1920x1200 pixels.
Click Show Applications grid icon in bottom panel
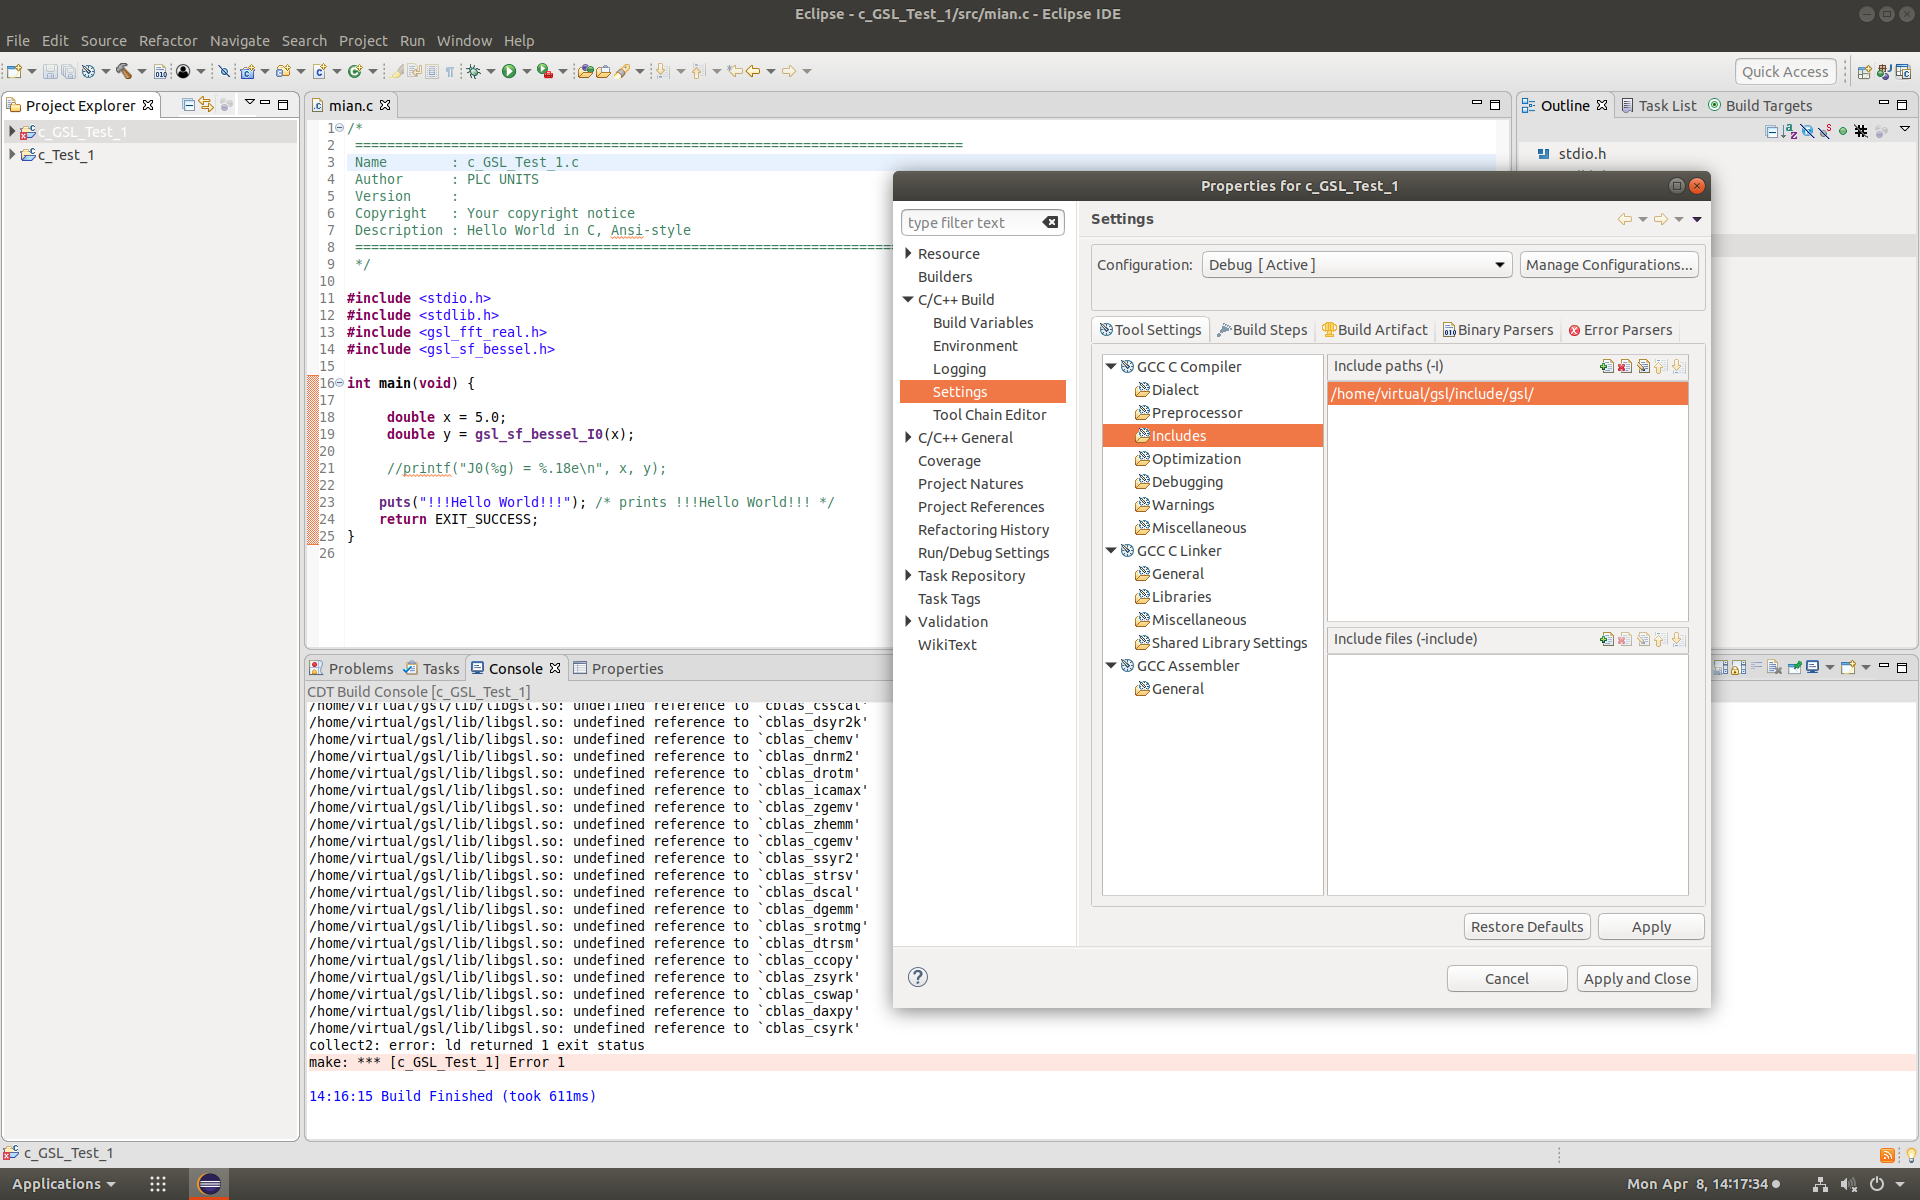click(x=158, y=1184)
